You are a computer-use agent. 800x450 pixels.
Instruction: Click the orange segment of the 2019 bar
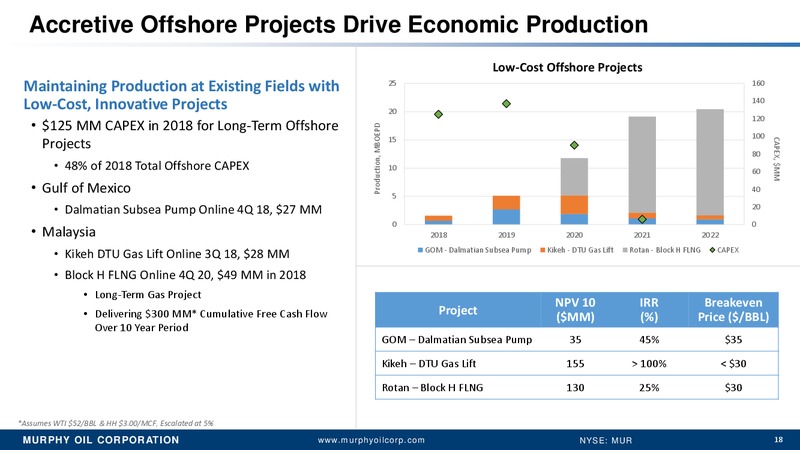pyautogui.click(x=506, y=202)
